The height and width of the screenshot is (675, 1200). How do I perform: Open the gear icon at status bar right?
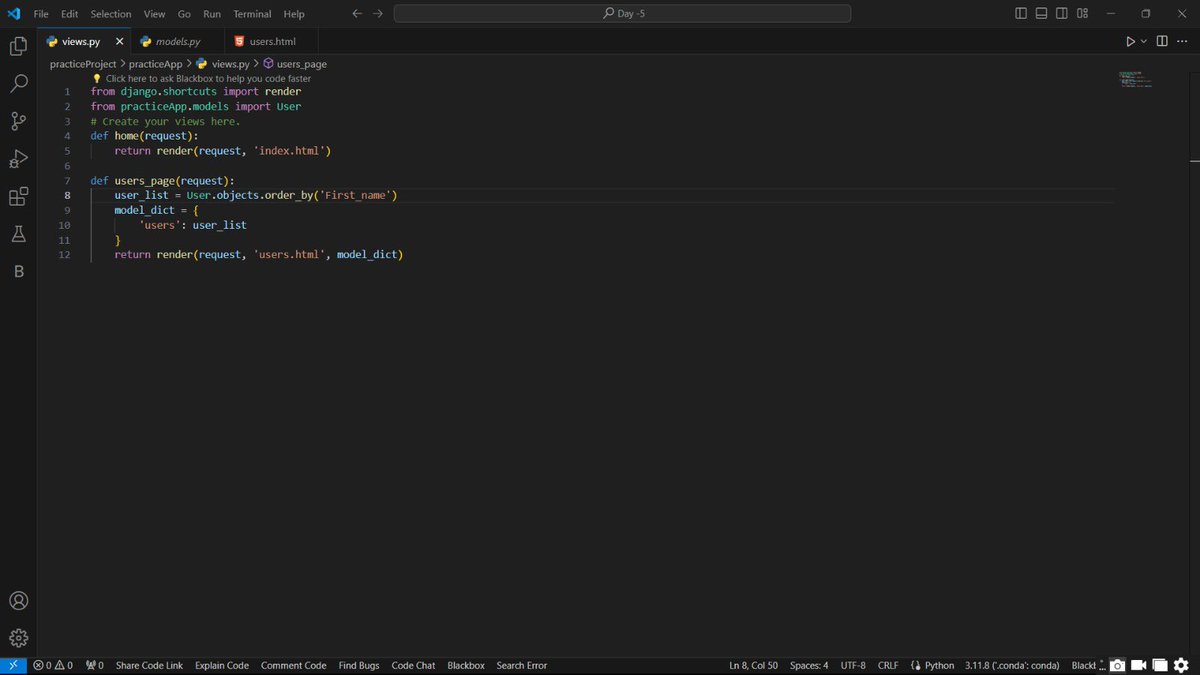(1180, 666)
